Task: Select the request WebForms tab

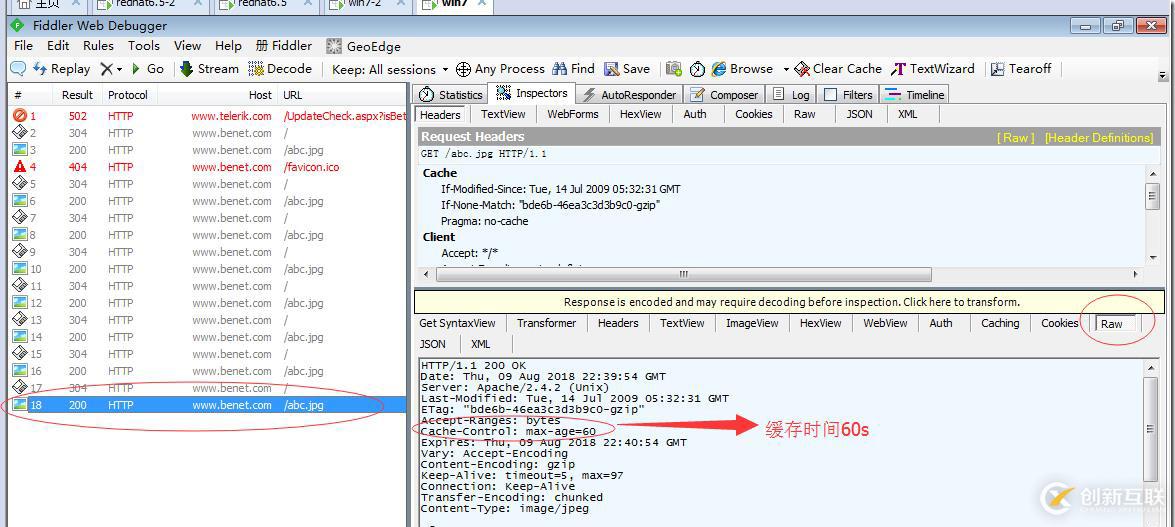Action: 573,114
